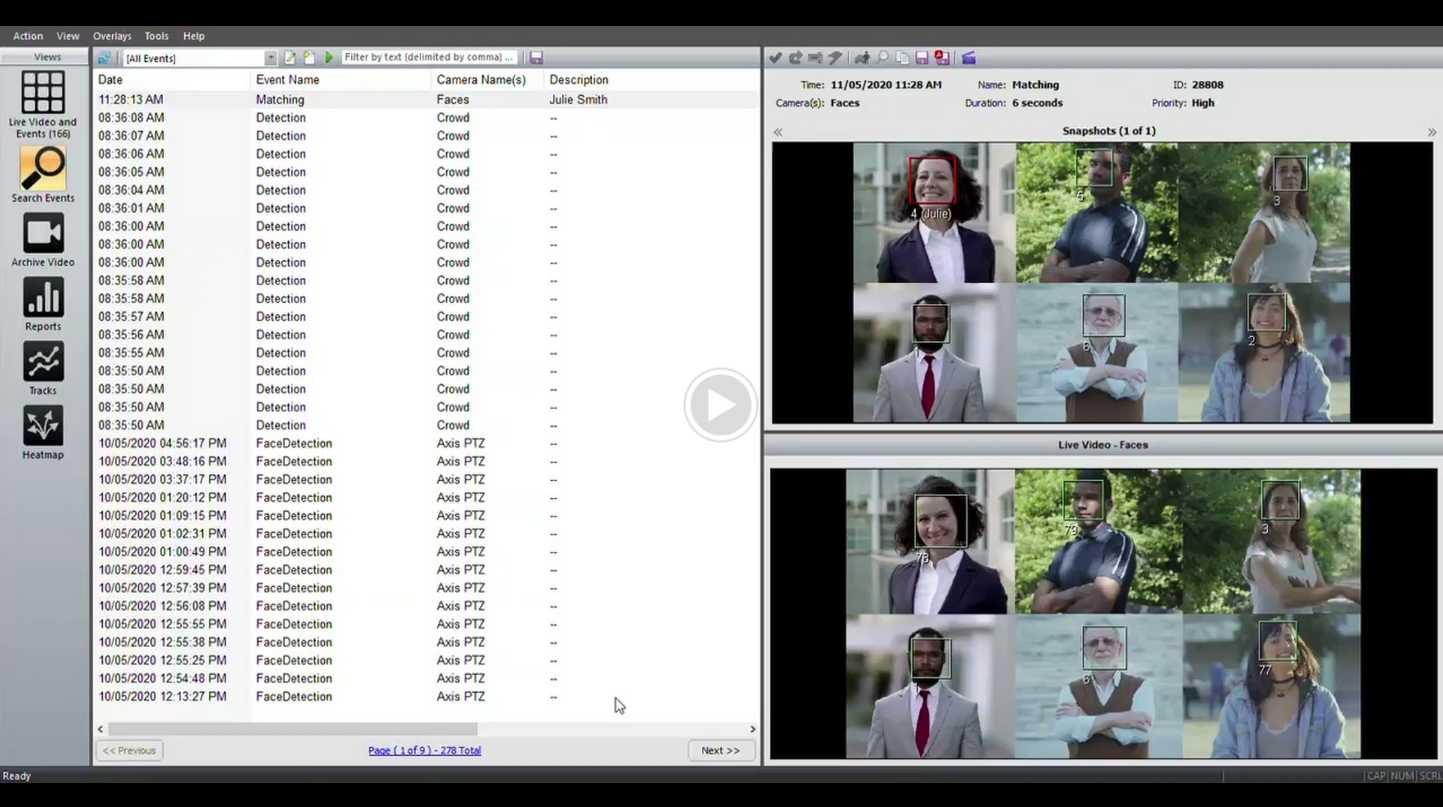This screenshot has height=807, width=1443.
Task: Open the Heatmap view
Action: click(x=42, y=432)
